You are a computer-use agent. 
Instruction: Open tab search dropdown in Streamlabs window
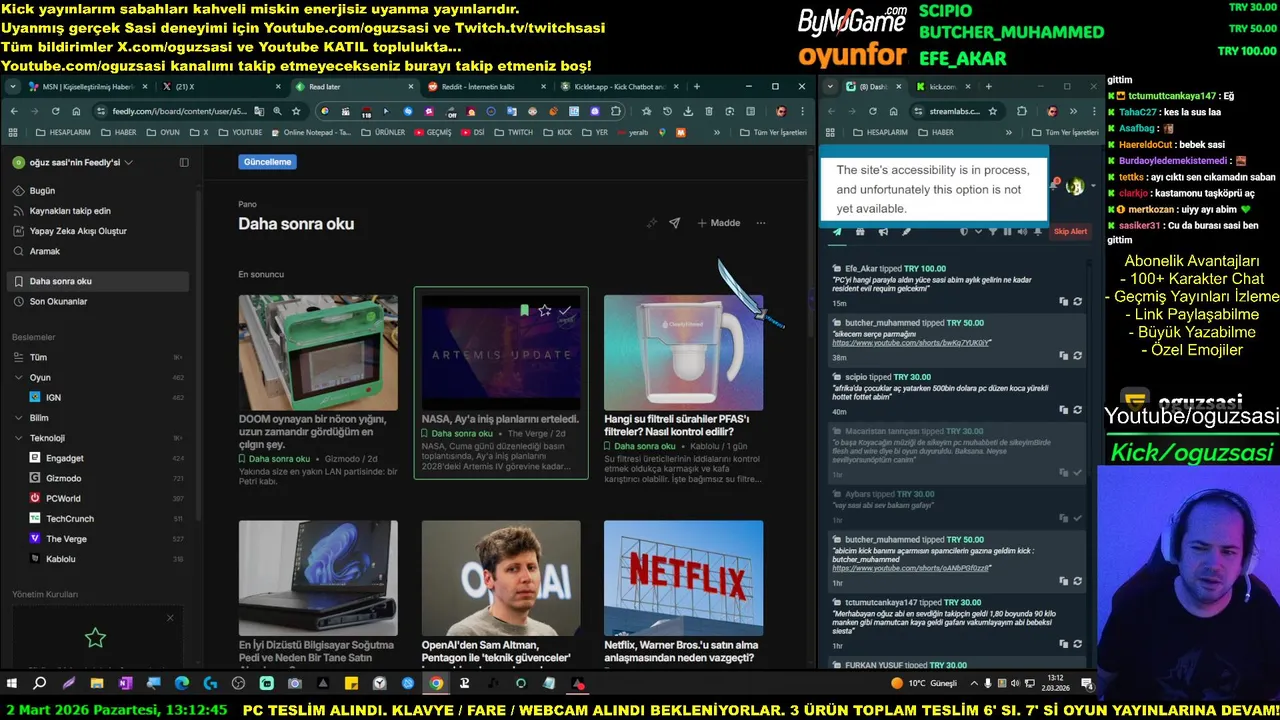pos(831,87)
